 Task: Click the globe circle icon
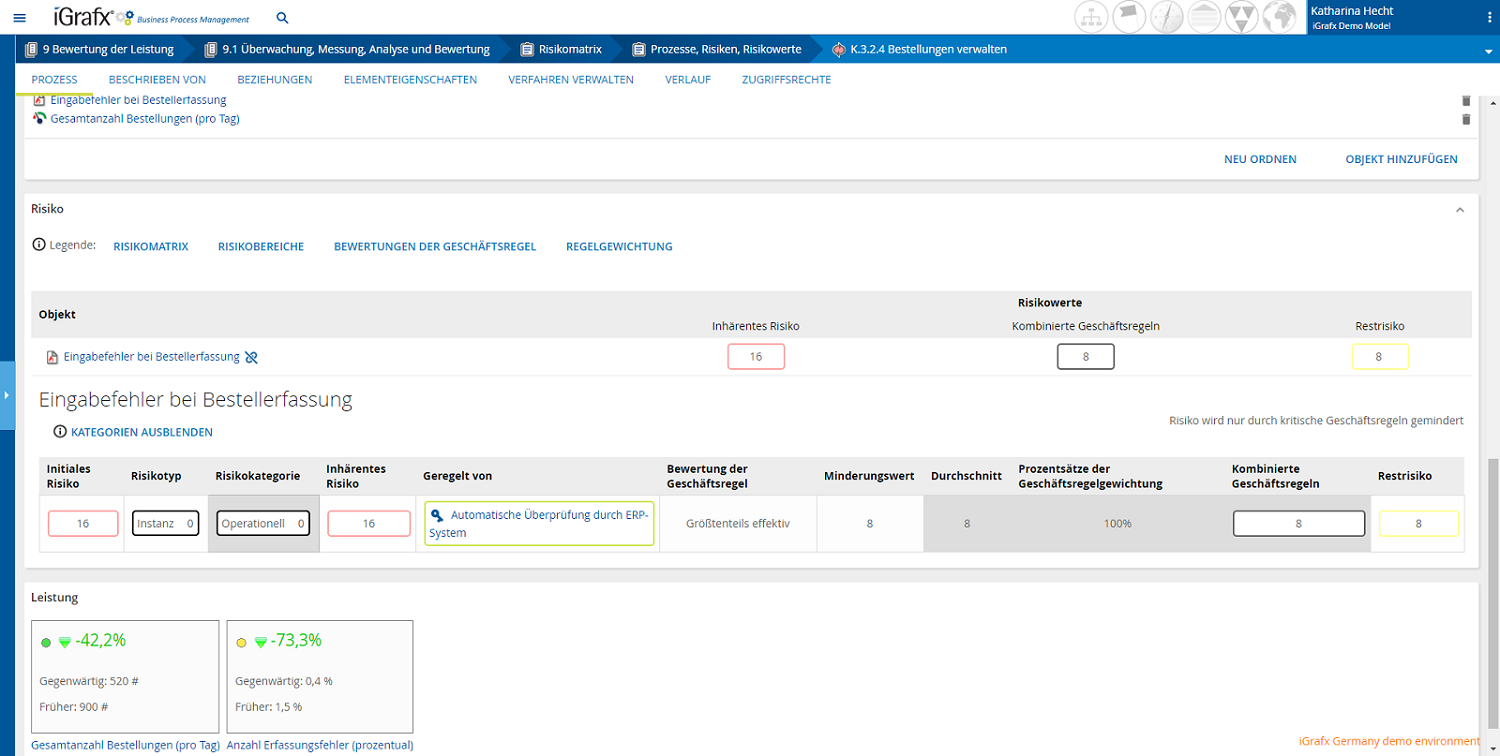pyautogui.click(x=1278, y=17)
